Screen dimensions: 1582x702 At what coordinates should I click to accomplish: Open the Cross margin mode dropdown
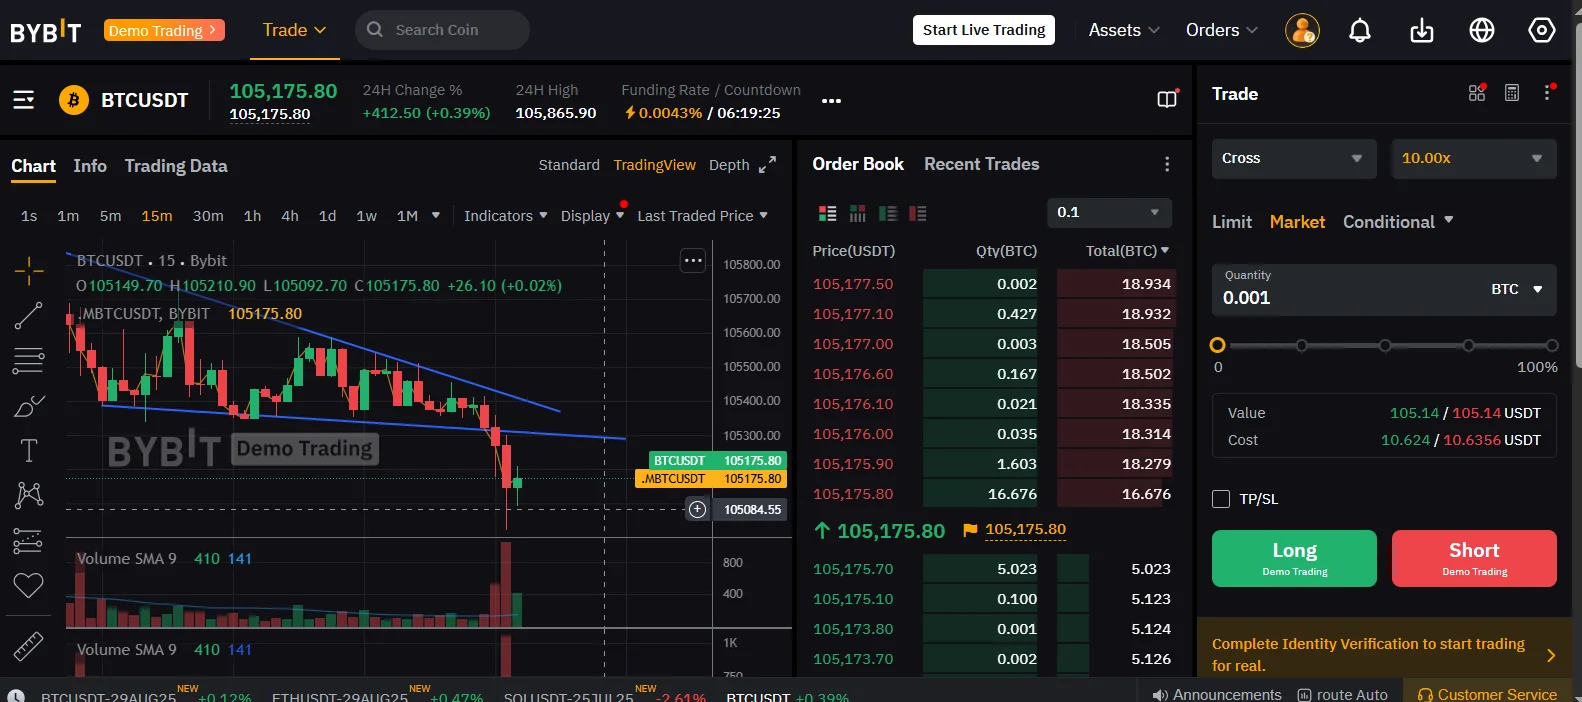coord(1292,158)
